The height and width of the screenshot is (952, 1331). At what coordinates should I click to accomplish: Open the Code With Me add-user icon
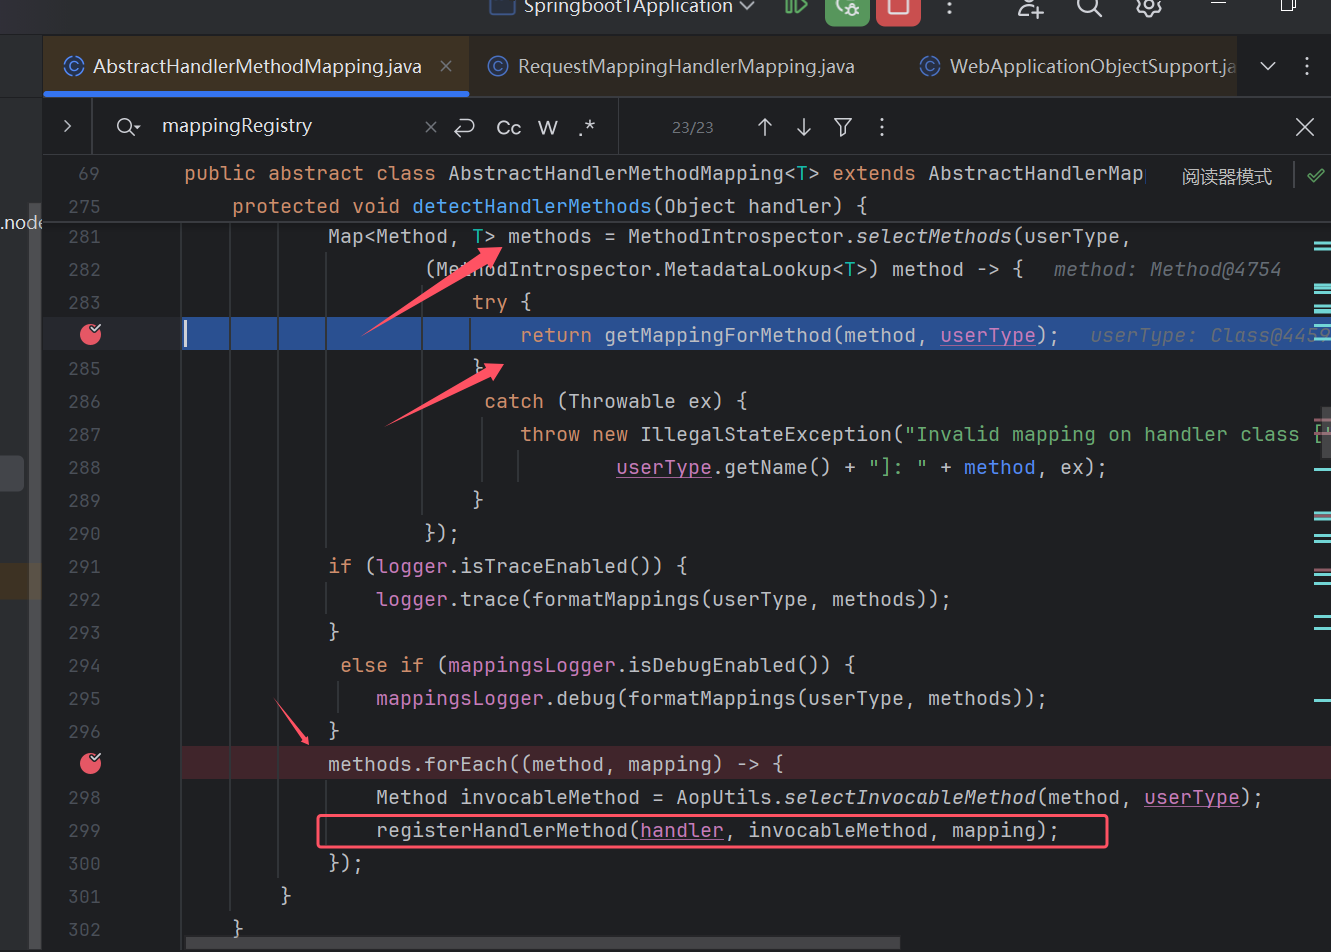coord(1030,8)
